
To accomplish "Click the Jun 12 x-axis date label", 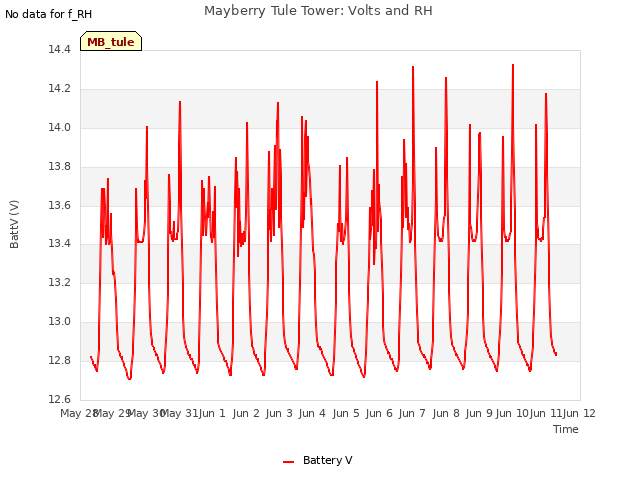I will [x=579, y=413].
